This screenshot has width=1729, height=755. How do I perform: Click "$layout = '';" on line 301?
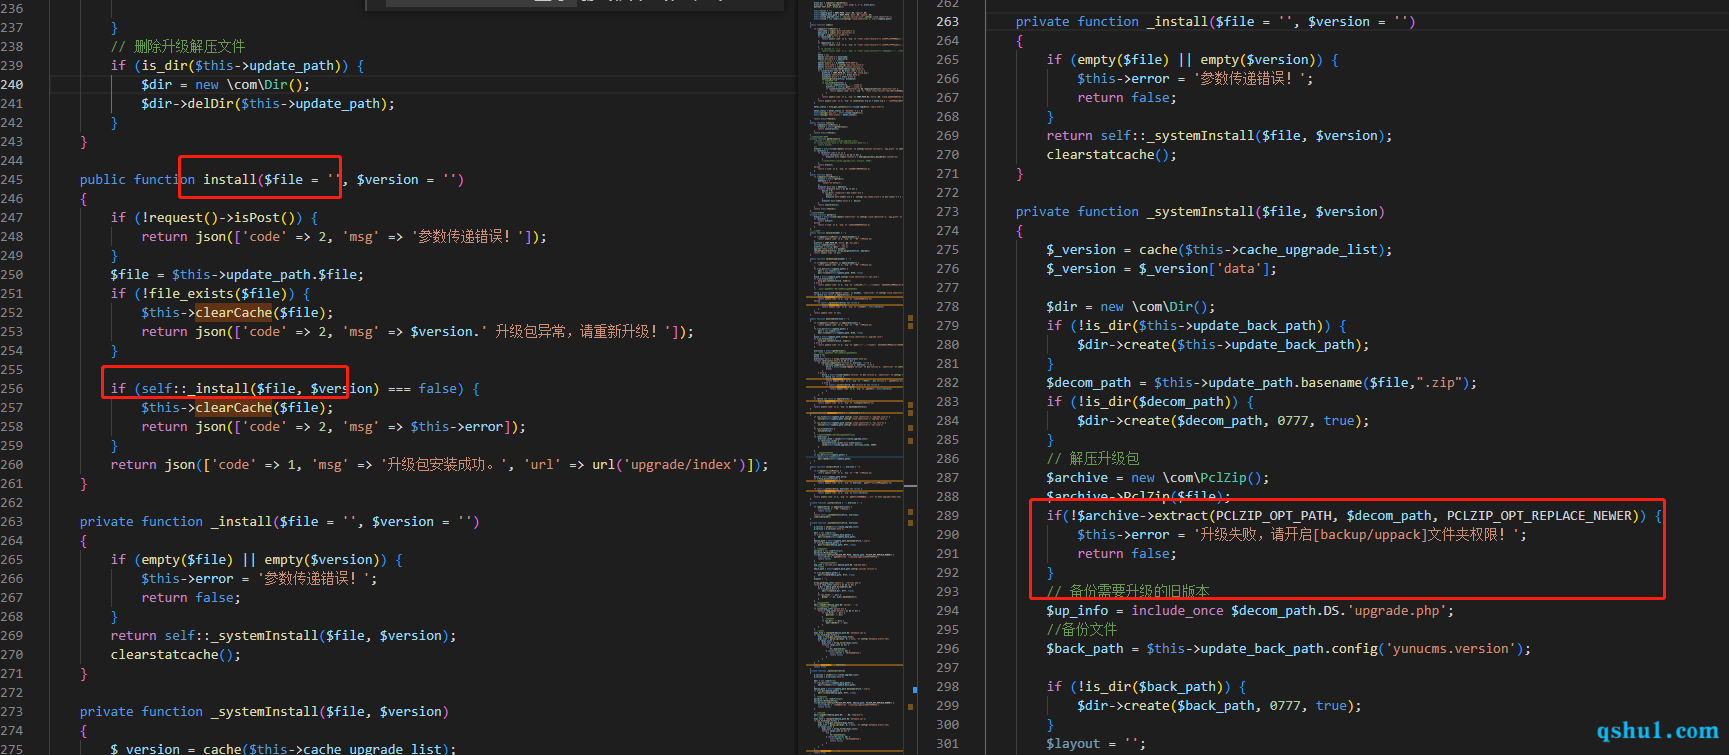click(x=1096, y=743)
